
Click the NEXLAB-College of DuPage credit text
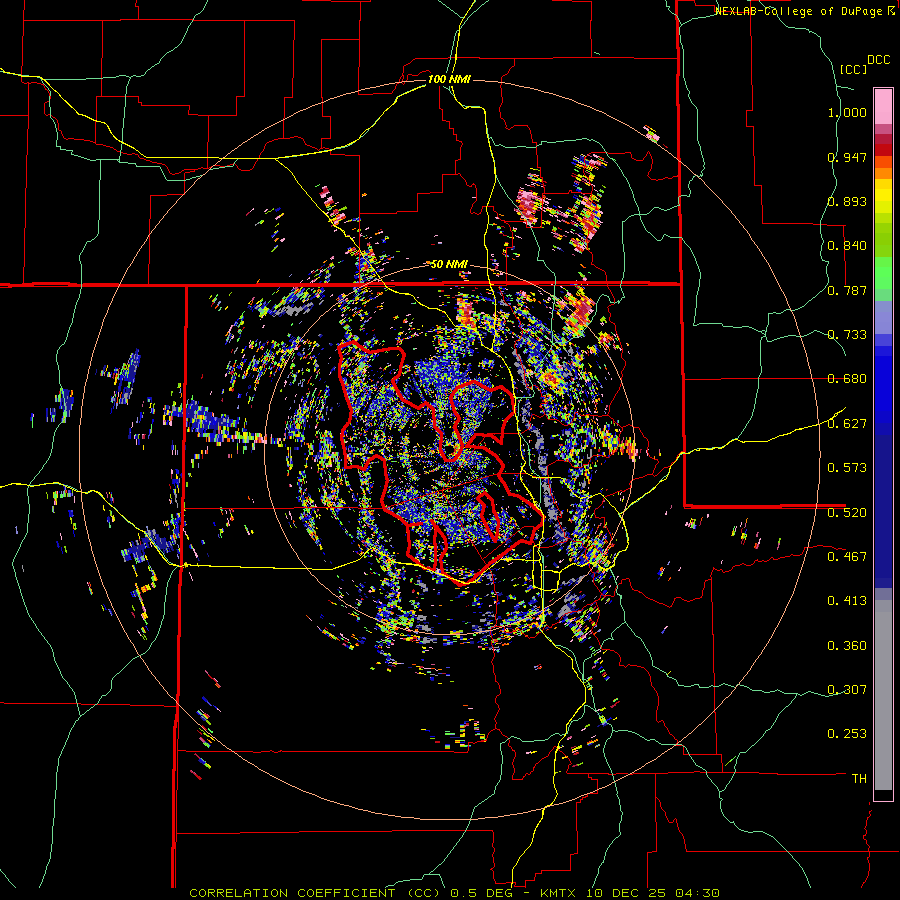click(800, 11)
